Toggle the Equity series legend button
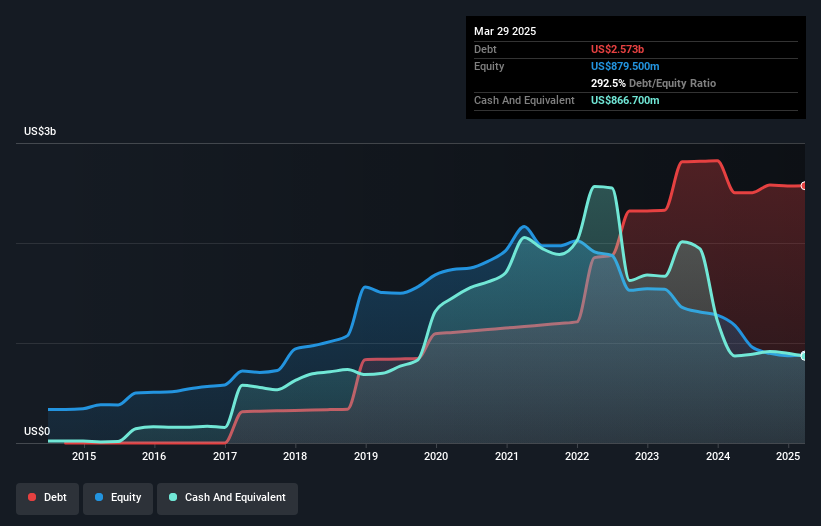 tap(118, 498)
